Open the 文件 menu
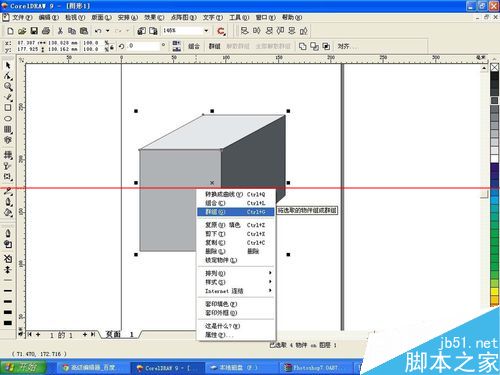Image resolution: width=500 pixels, height=375 pixels. click(22, 17)
